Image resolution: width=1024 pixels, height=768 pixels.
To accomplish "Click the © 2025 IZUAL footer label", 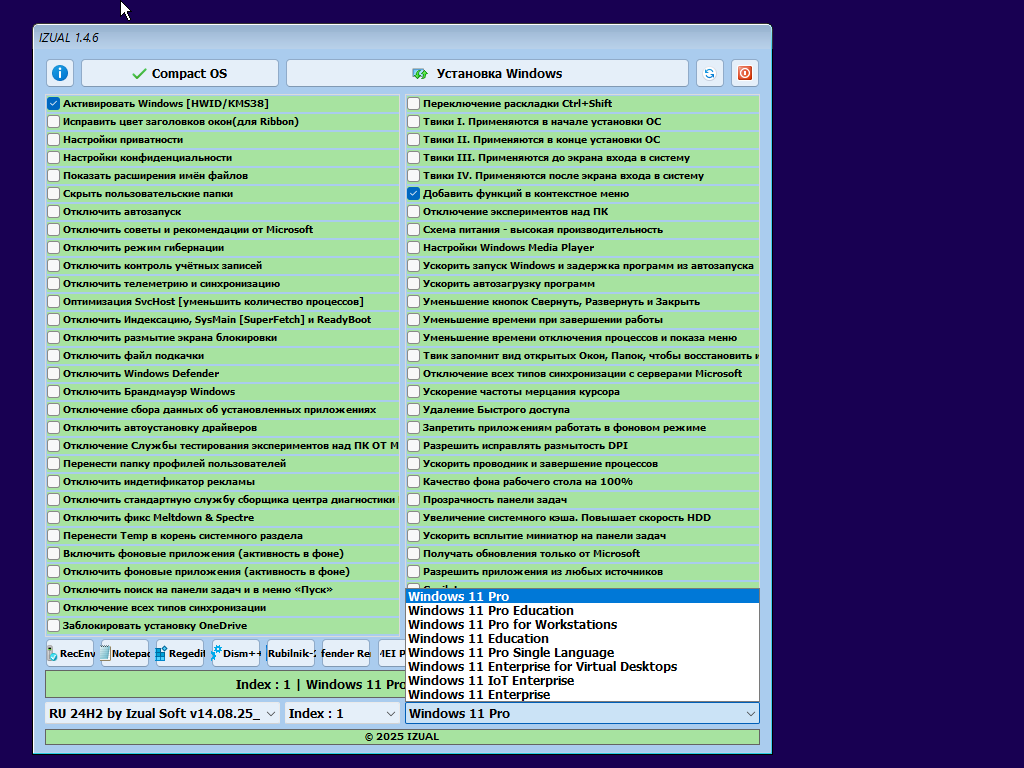I will click(402, 737).
